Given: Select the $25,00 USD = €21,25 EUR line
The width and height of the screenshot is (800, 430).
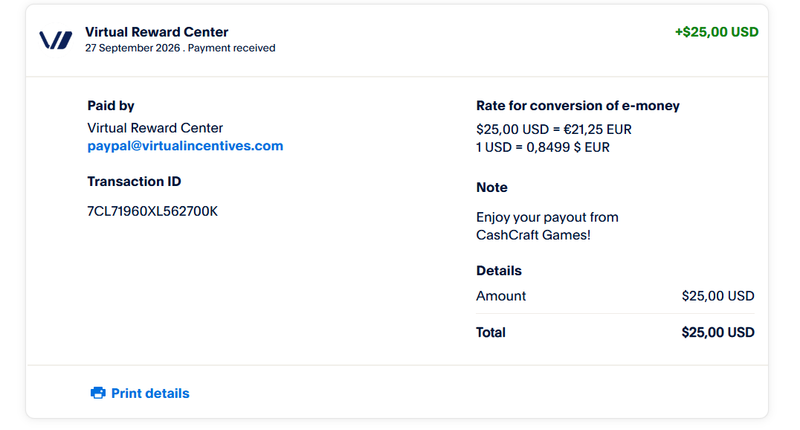Looking at the screenshot, I should [554, 130].
